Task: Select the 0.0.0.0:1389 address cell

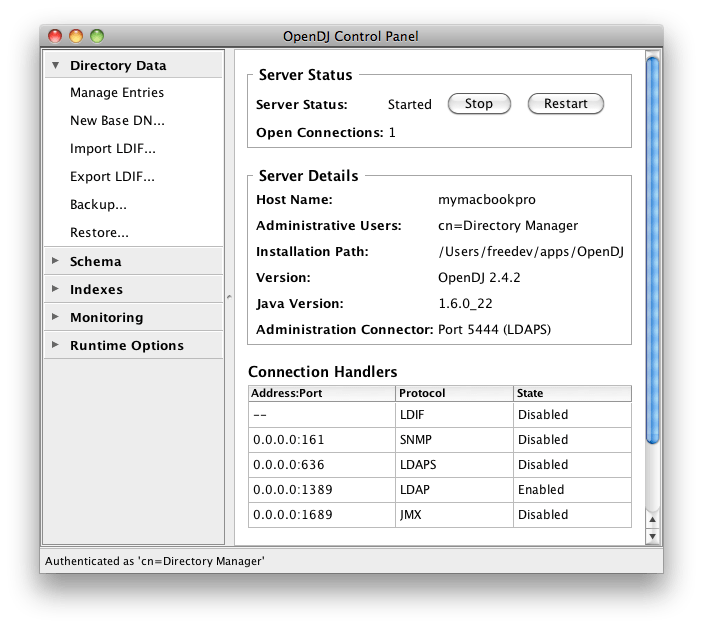Action: (322, 489)
